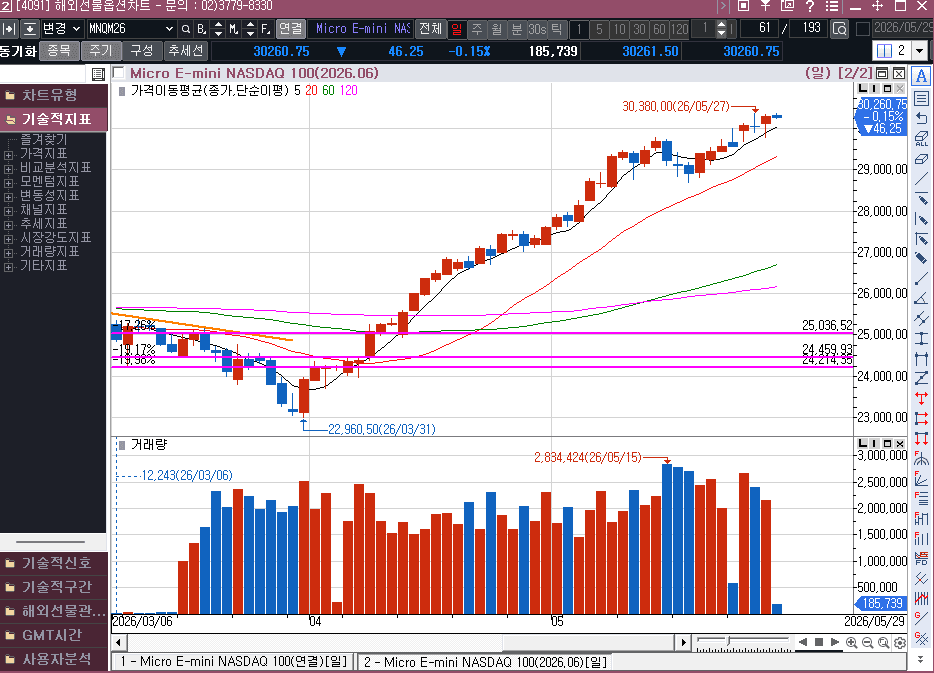Screen dimensions: 934x673
Task: Click the horizontal scrollbar right arrow
Action: (683, 643)
